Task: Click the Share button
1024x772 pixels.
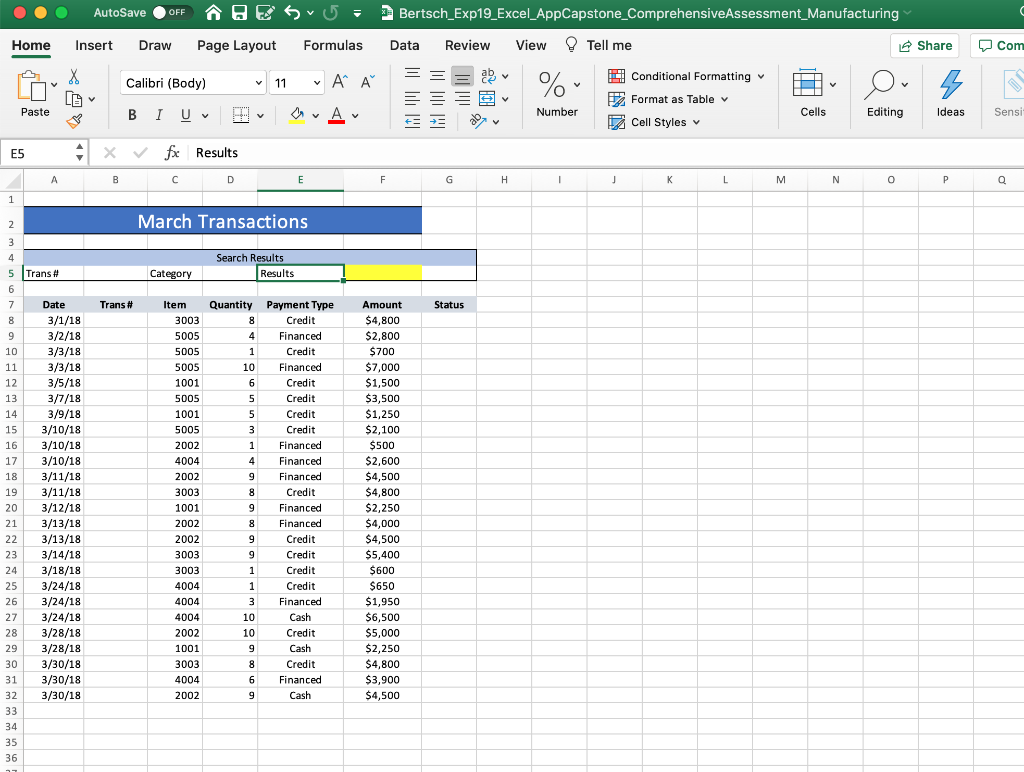Action: tap(924, 45)
